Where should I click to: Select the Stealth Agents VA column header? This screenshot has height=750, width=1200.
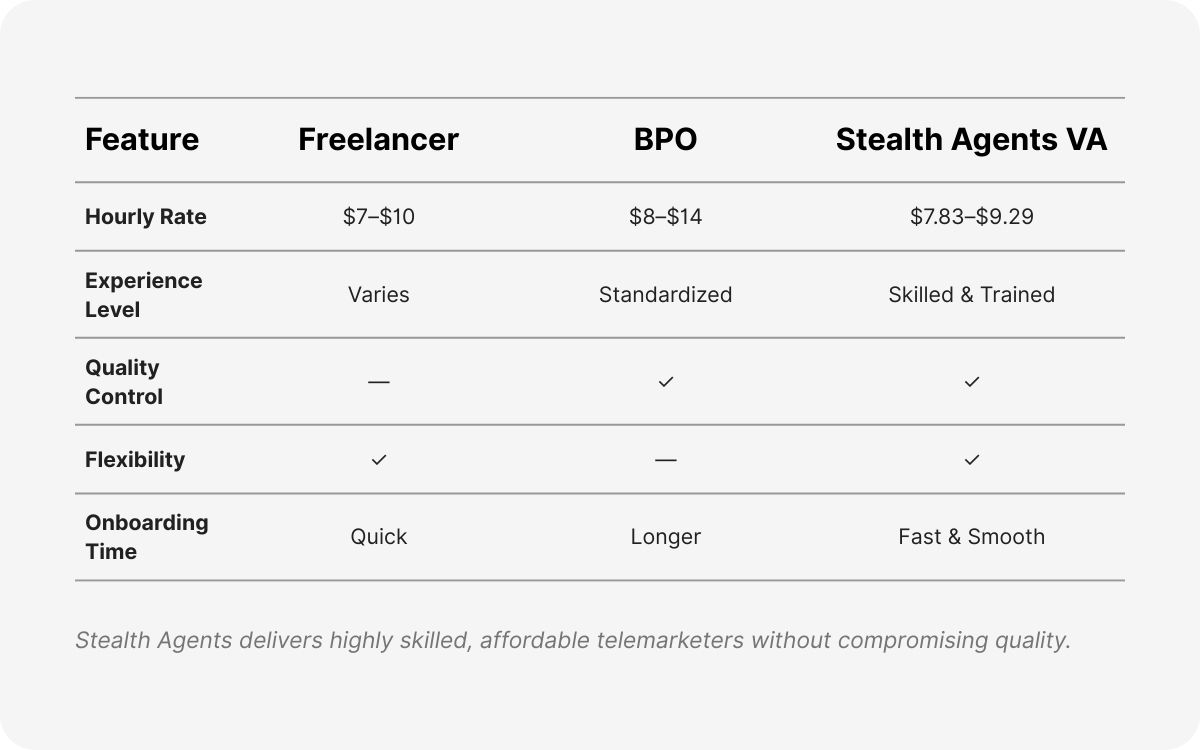972,140
